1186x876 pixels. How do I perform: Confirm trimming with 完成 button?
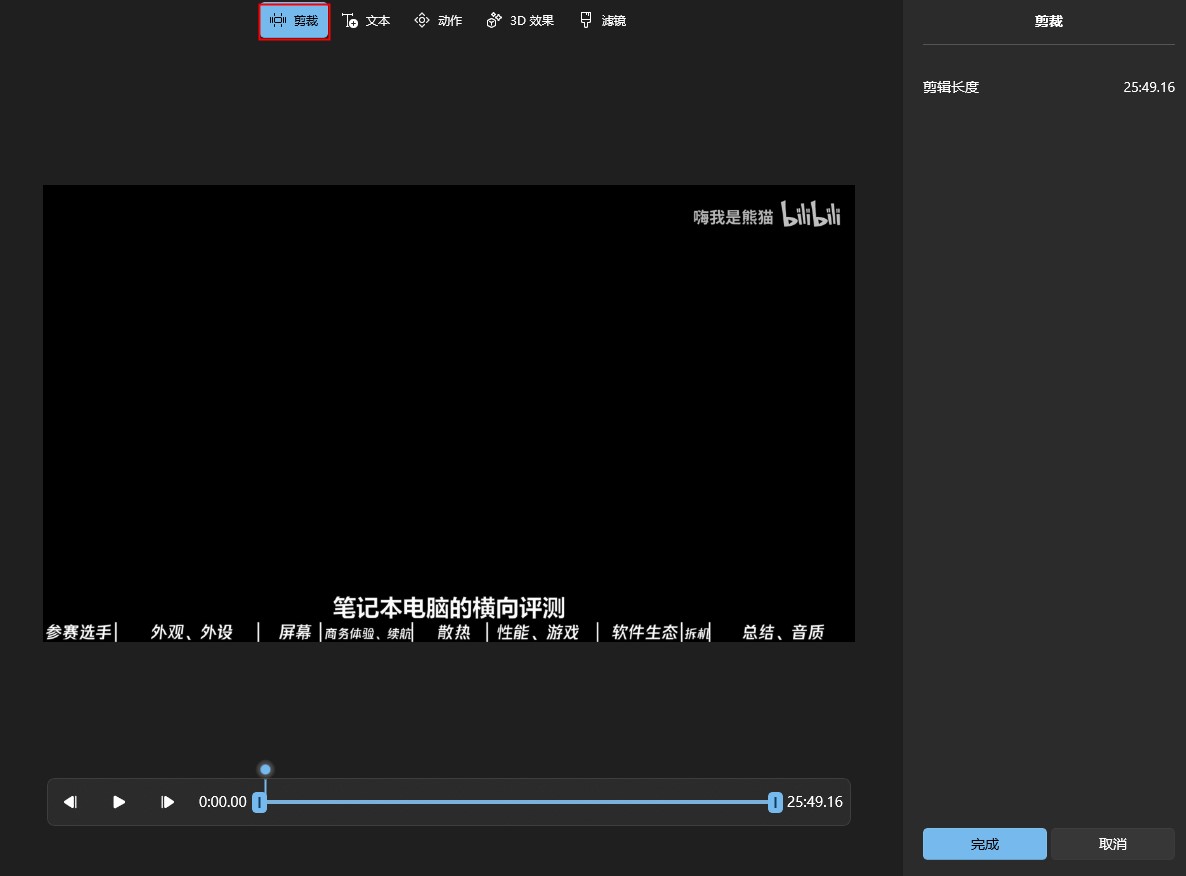point(984,844)
